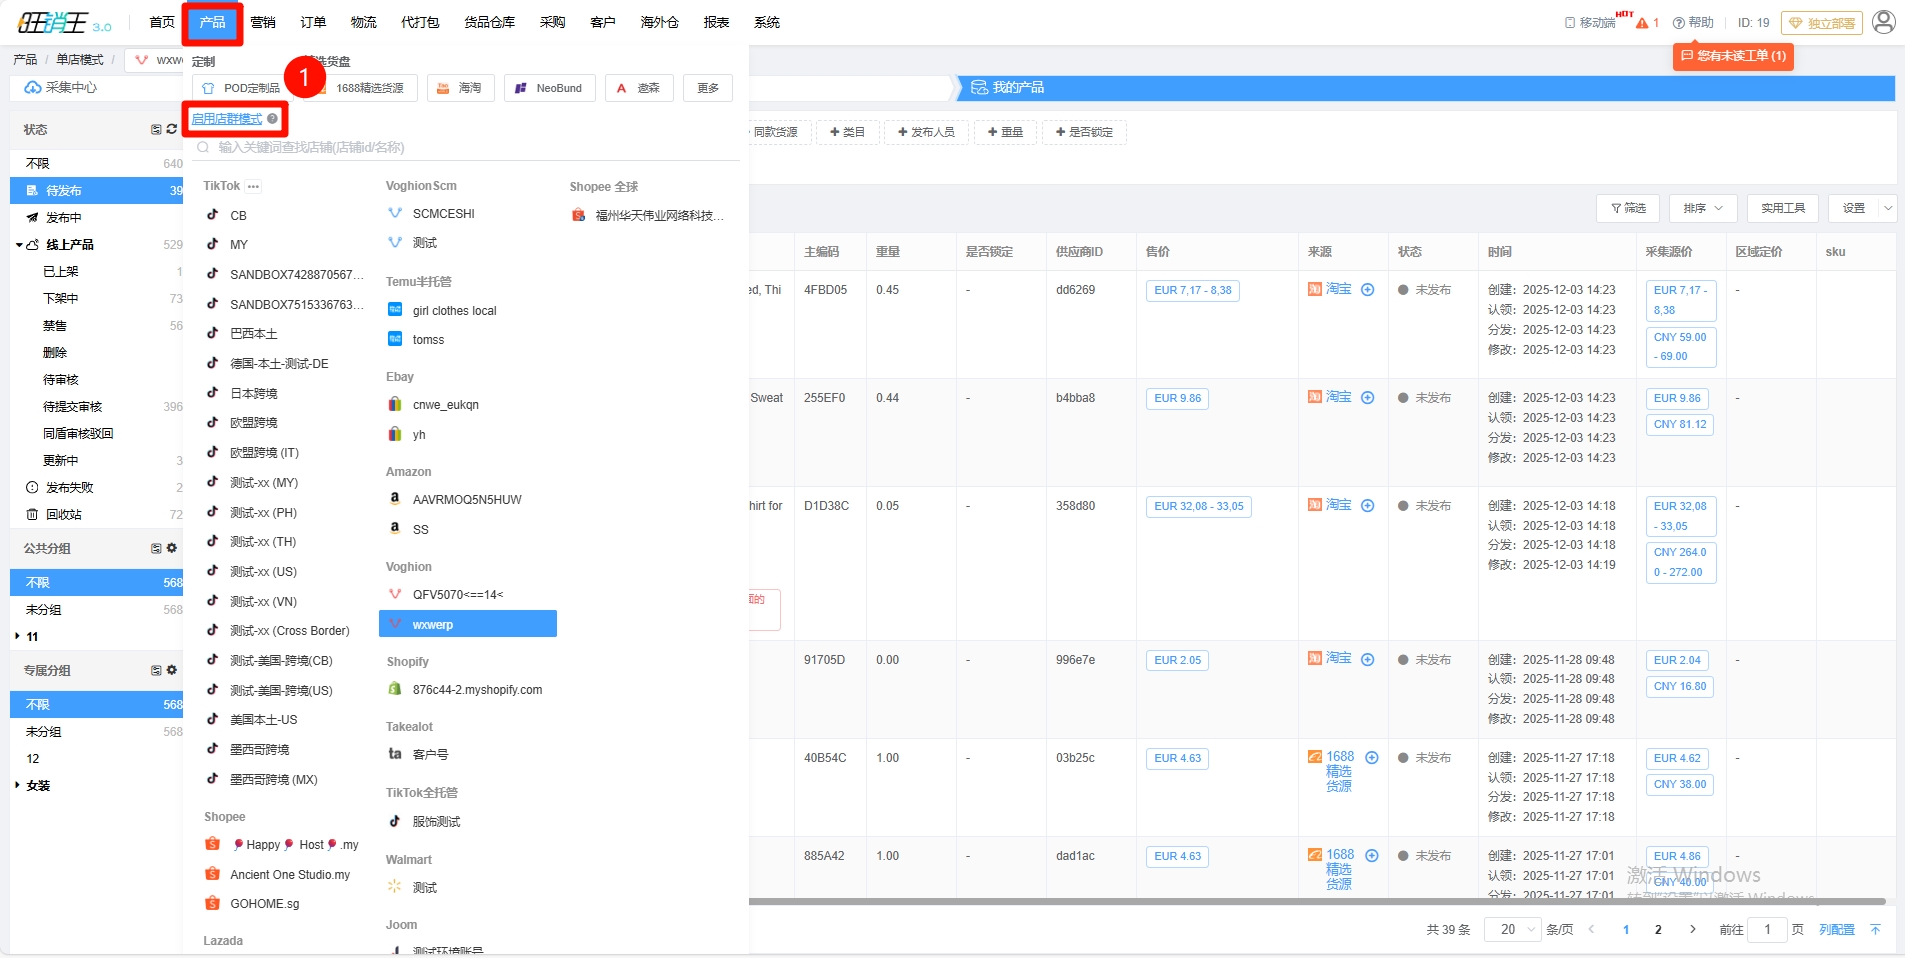Collapse the 线上产品 tree node

click(19, 245)
